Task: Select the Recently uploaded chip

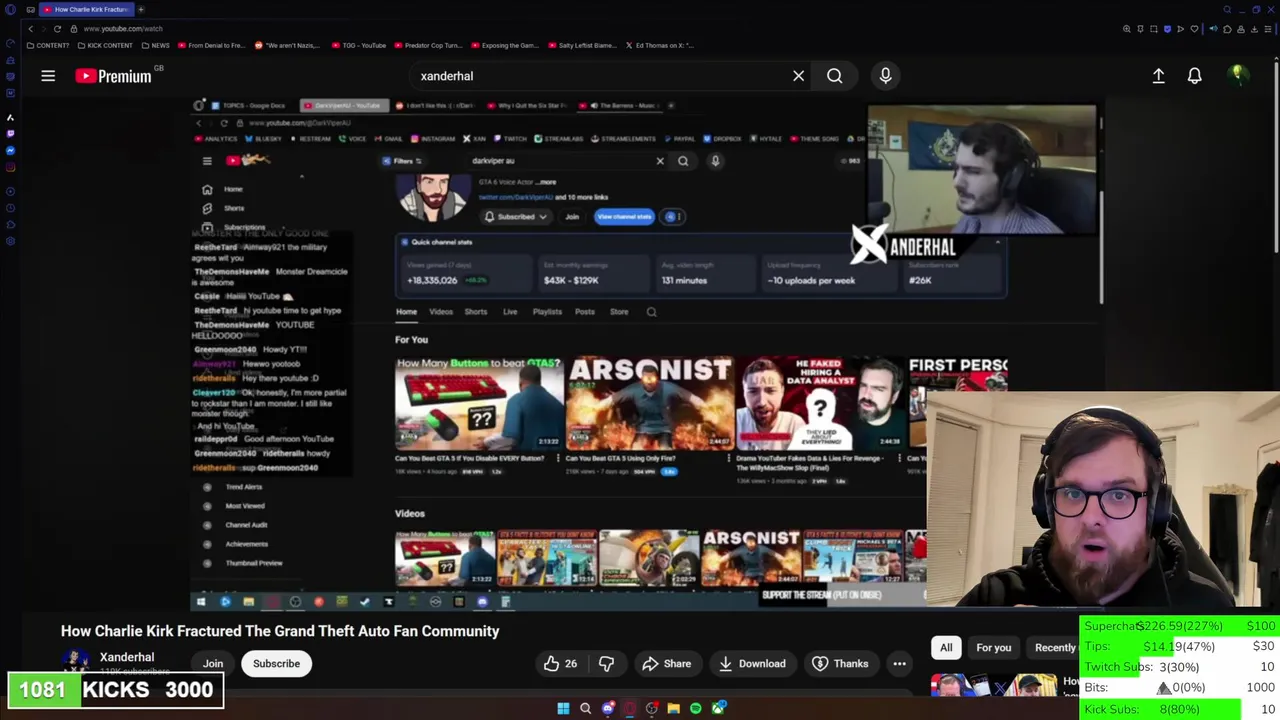Action: [x=1053, y=648]
